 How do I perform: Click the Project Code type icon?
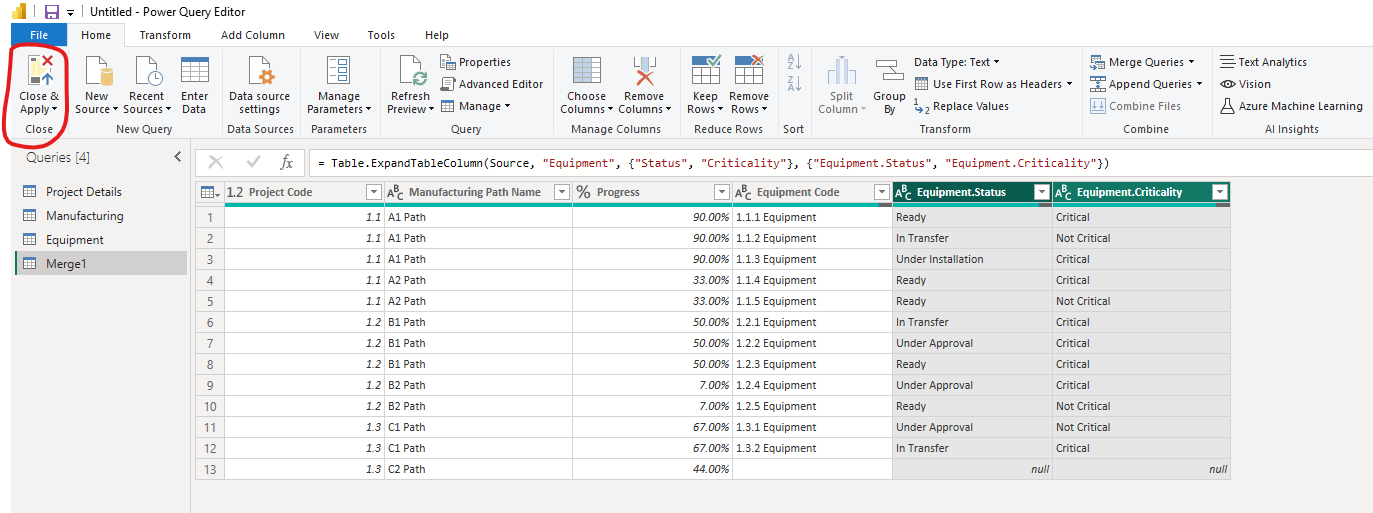tap(235, 192)
